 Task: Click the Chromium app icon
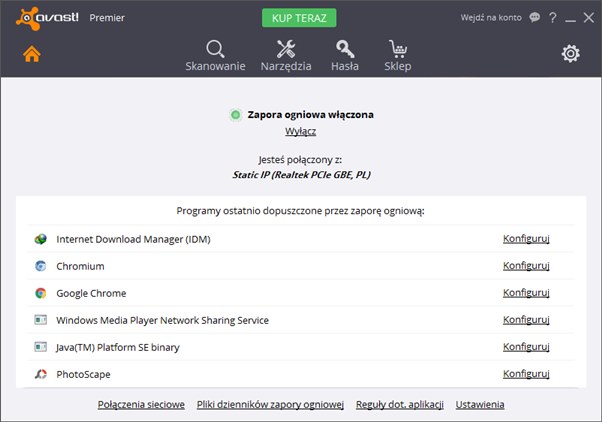pyautogui.click(x=41, y=266)
